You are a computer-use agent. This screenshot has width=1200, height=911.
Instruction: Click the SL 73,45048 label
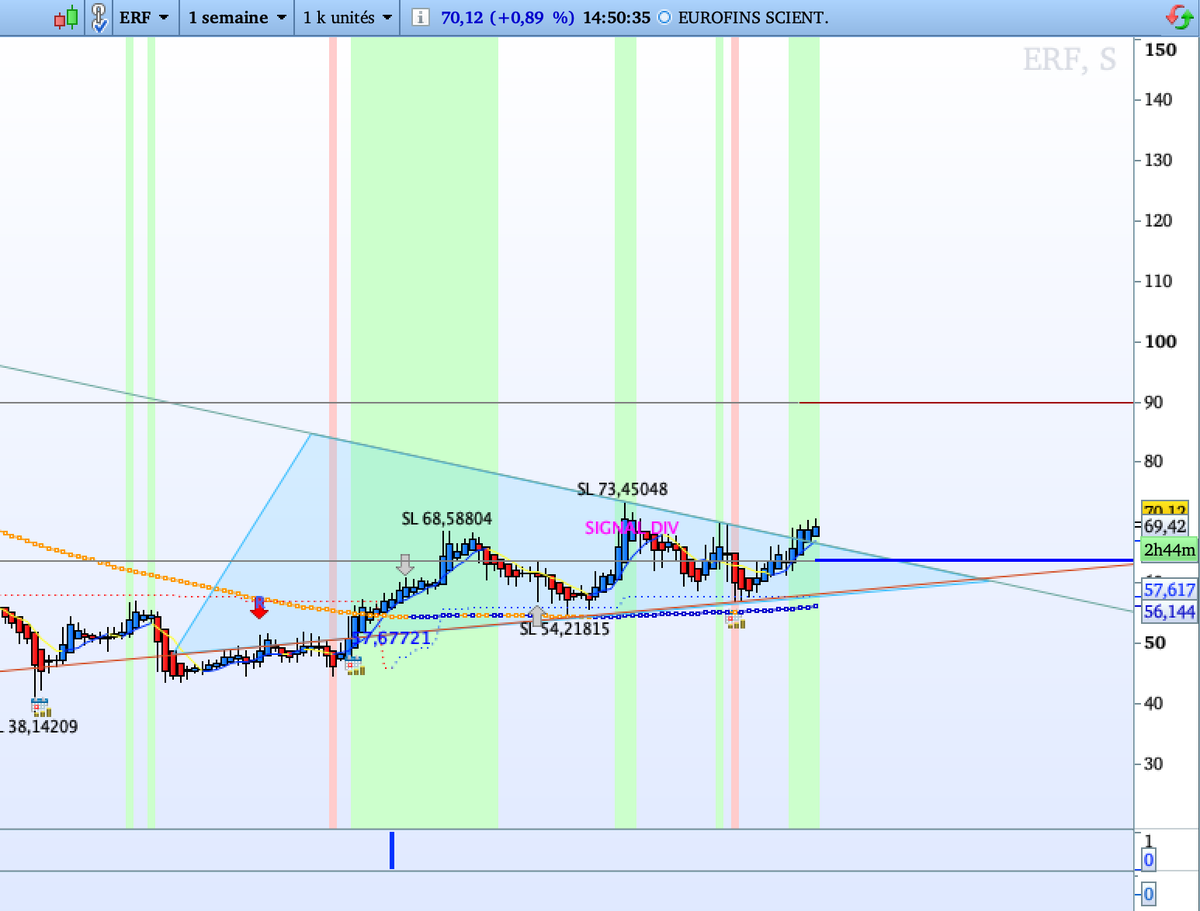pyautogui.click(x=623, y=489)
